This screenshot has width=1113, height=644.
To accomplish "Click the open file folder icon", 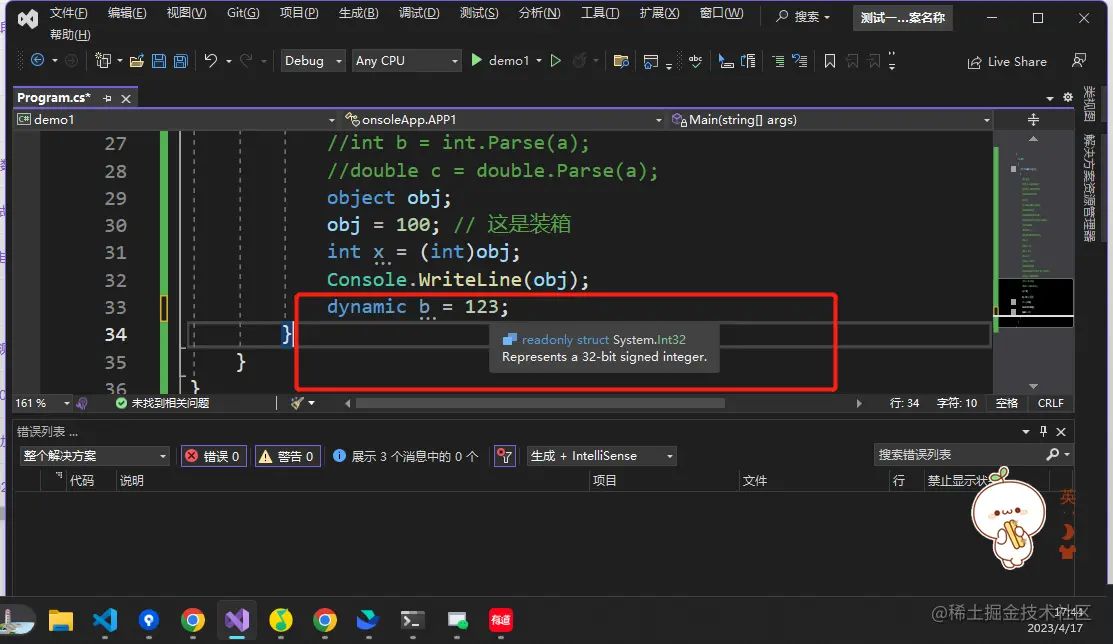I will pyautogui.click(x=137, y=61).
